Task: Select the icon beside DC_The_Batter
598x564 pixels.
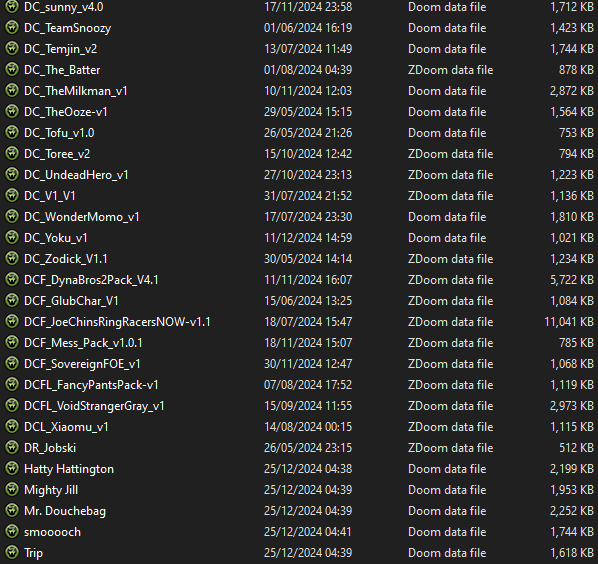Action: pos(12,70)
